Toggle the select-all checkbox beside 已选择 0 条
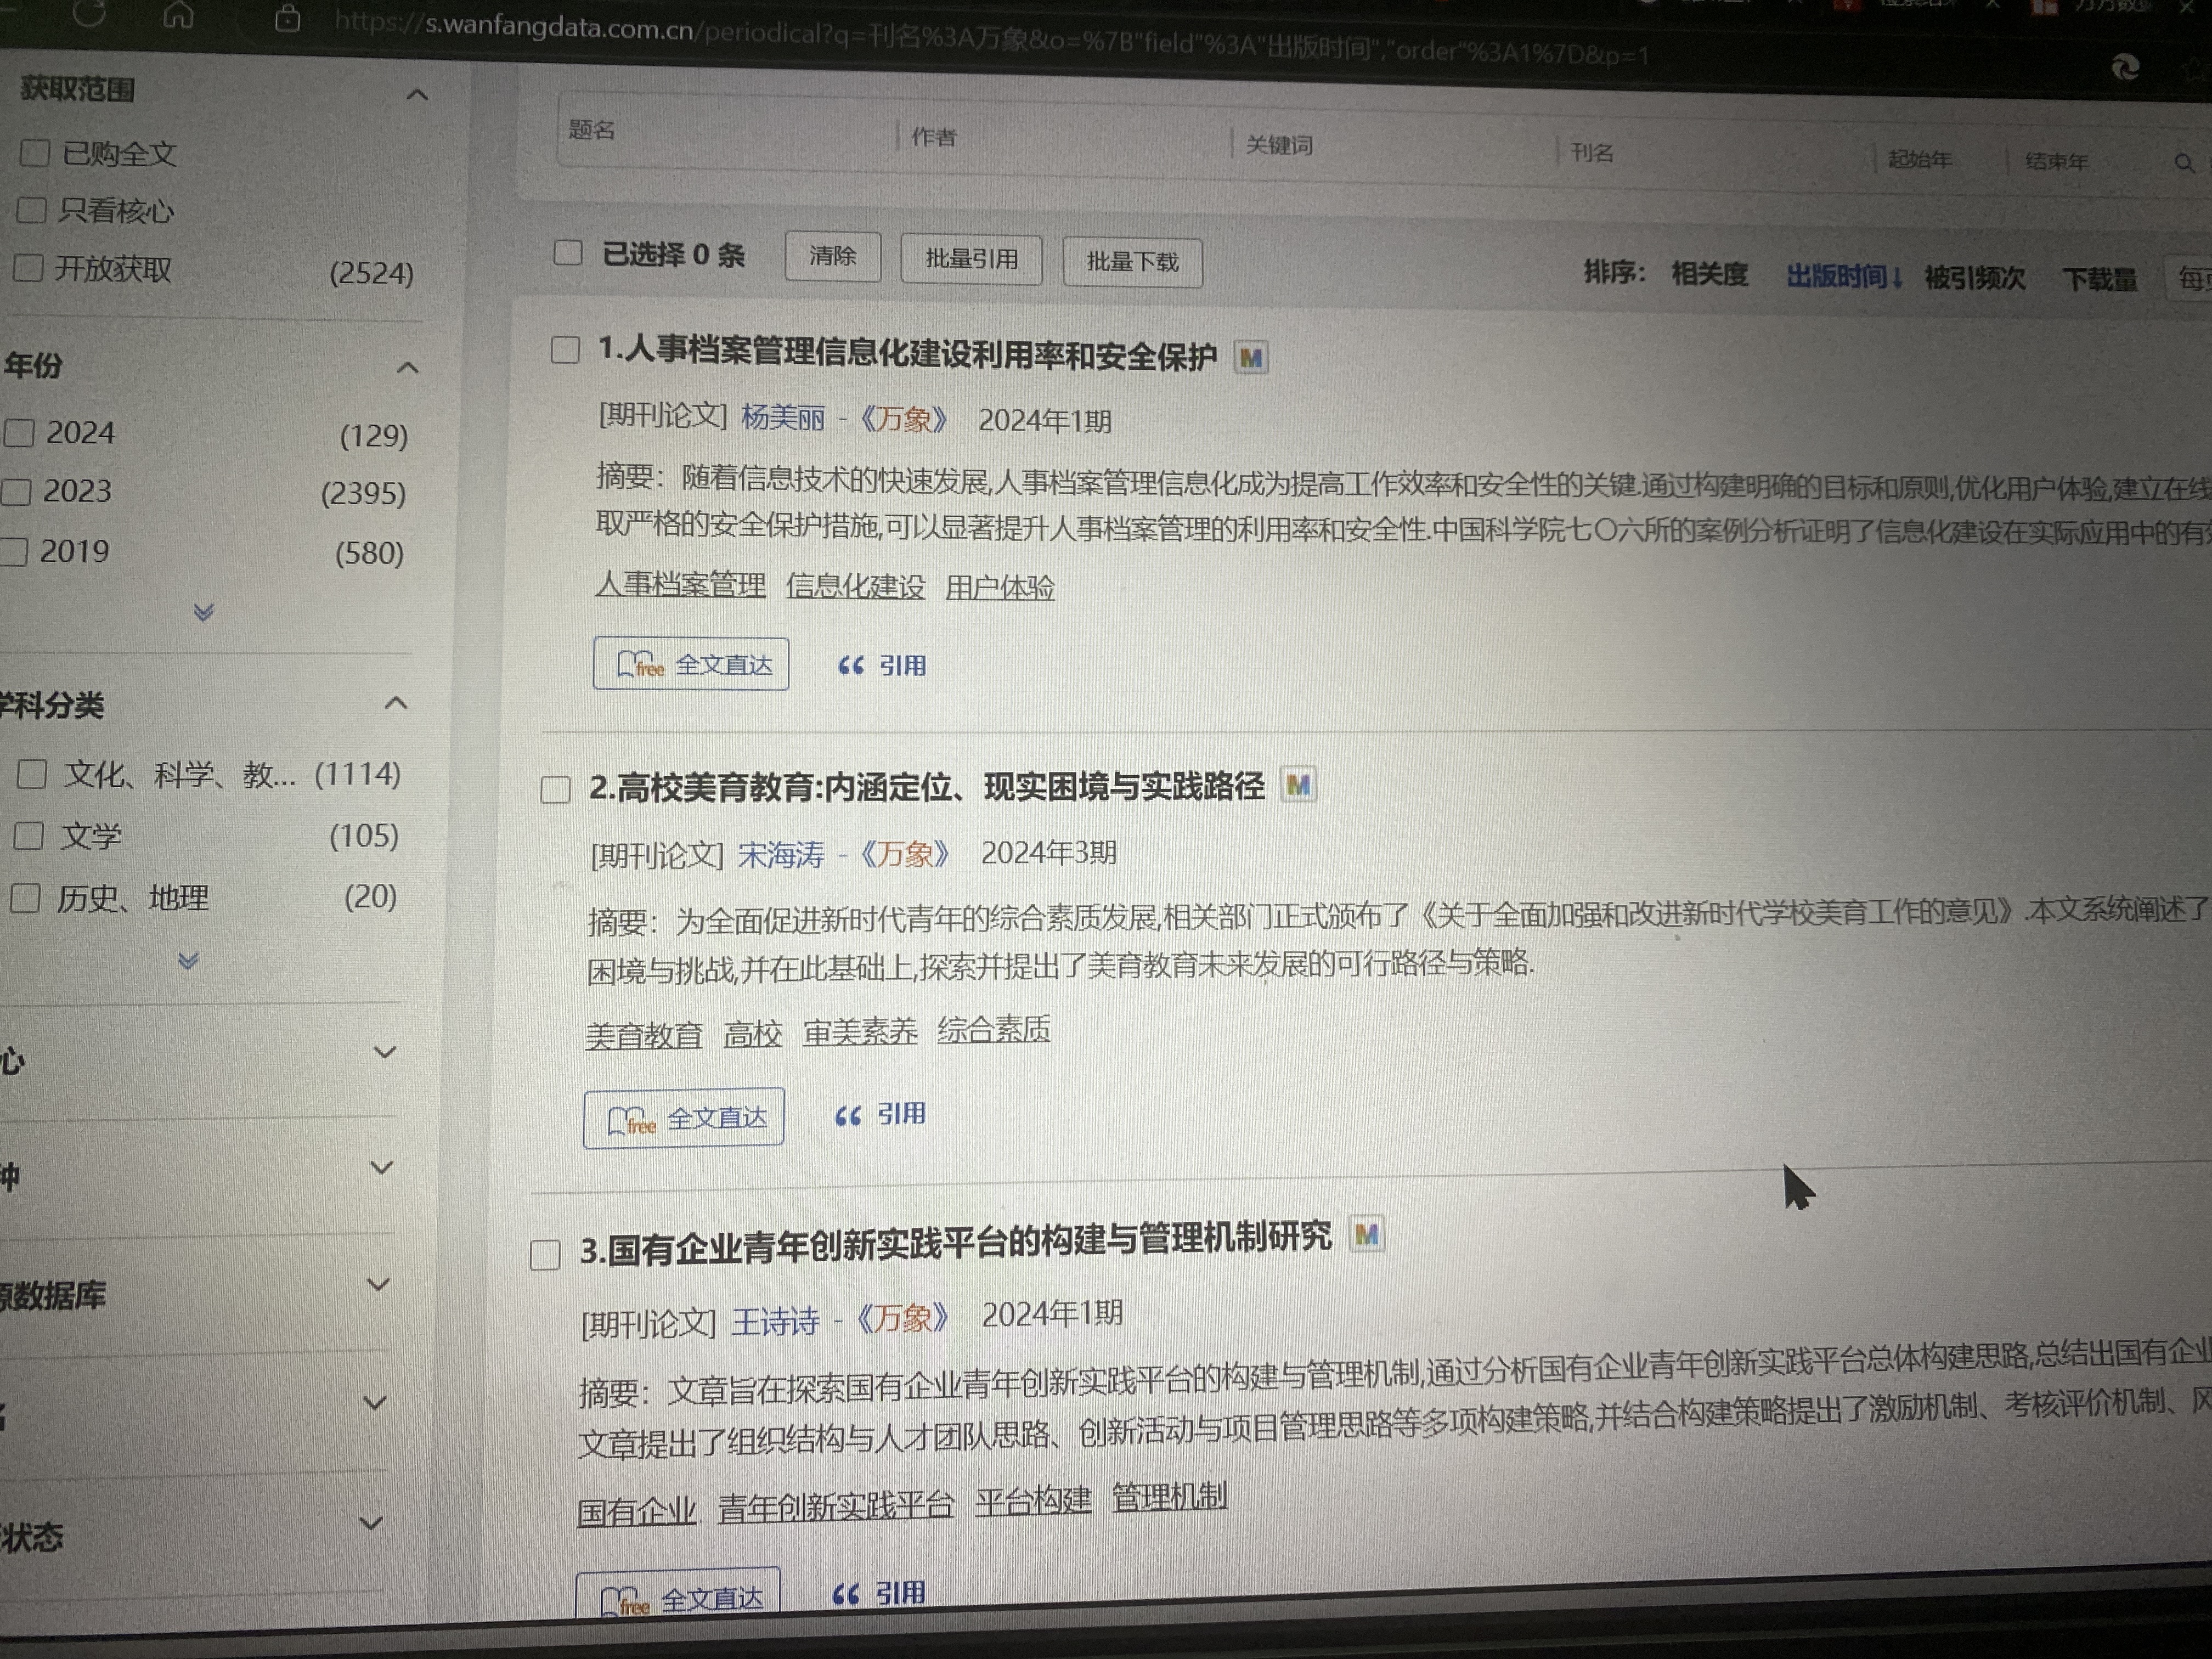This screenshot has width=2212, height=1659. click(568, 252)
